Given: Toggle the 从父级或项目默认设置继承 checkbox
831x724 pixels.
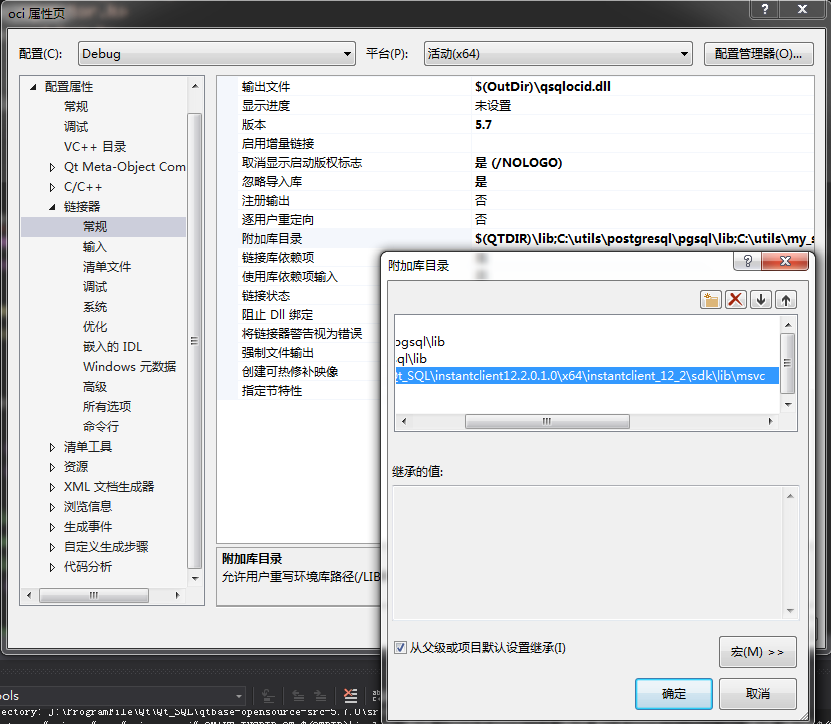Looking at the screenshot, I should coord(400,648).
